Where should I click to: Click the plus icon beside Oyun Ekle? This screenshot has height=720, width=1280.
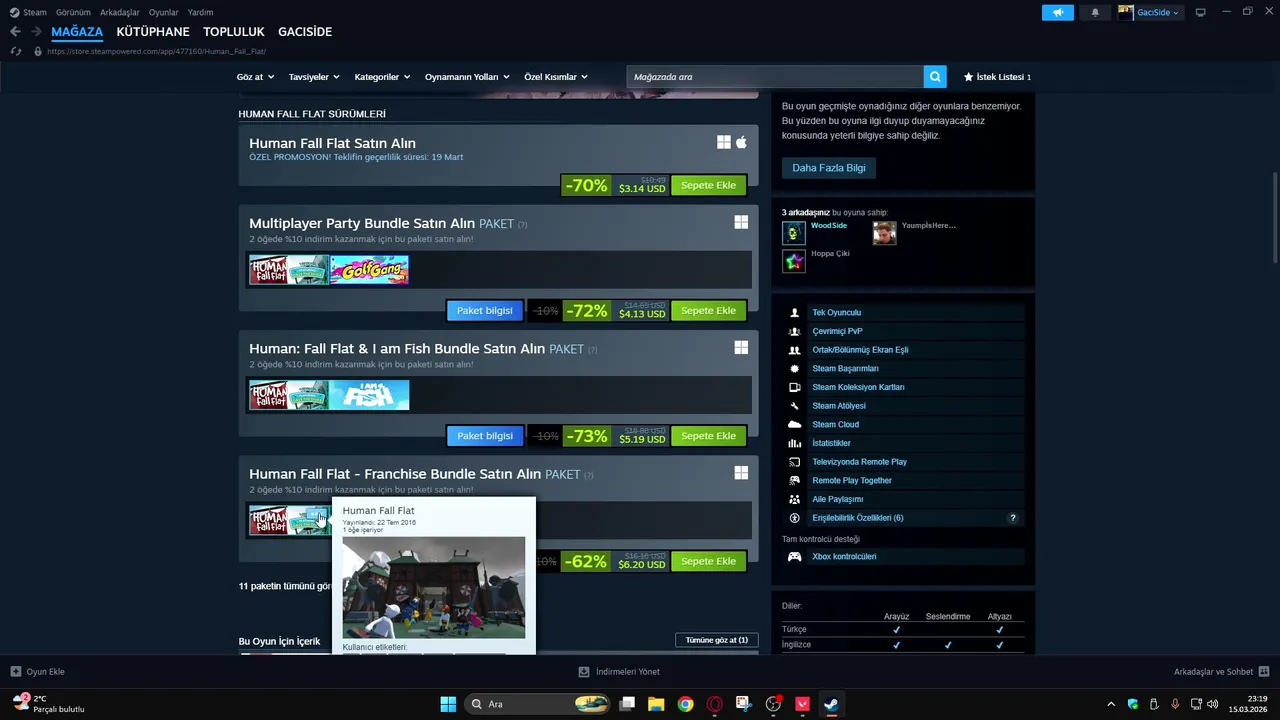15,672
